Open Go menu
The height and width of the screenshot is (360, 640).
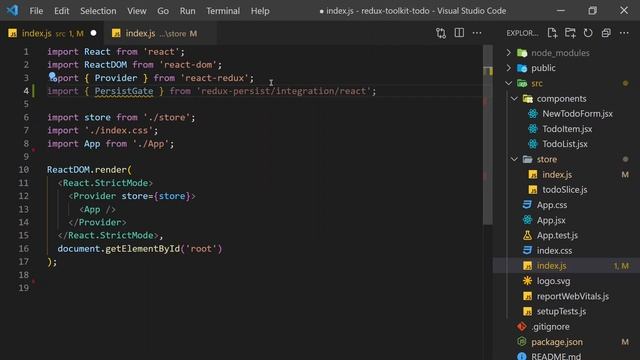click(x=163, y=11)
